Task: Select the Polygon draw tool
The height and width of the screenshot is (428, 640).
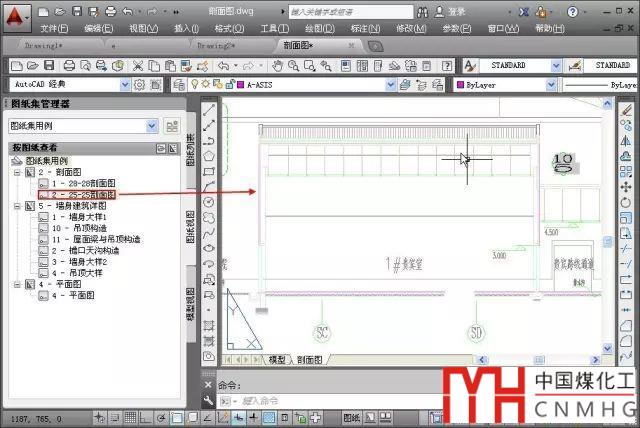Action: 209,156
